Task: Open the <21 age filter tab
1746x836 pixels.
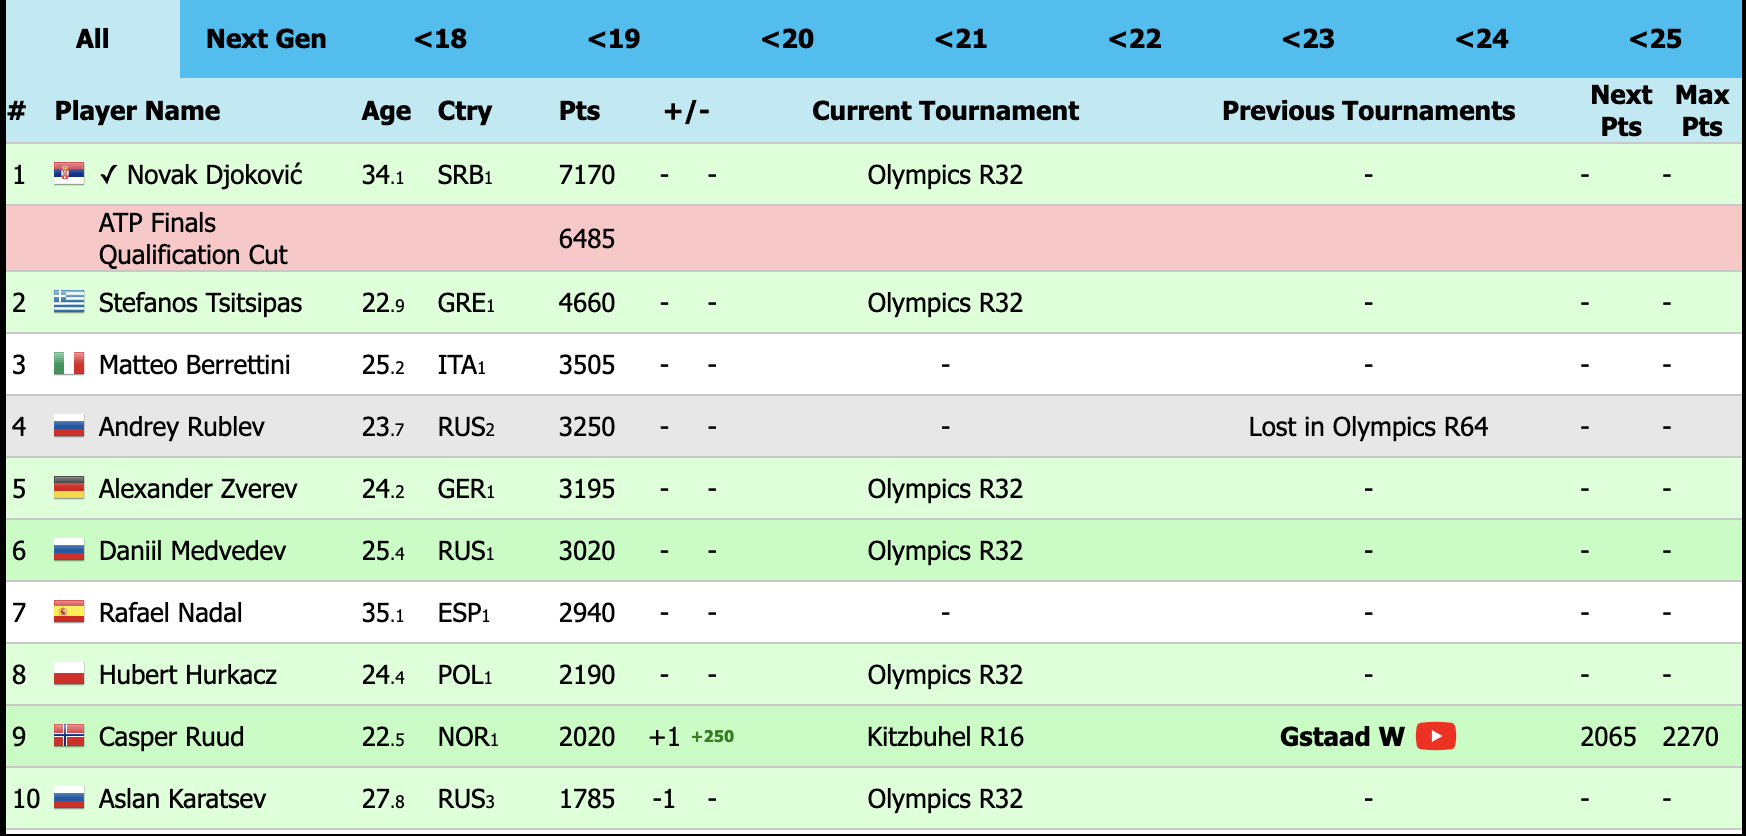Action: pyautogui.click(x=961, y=39)
